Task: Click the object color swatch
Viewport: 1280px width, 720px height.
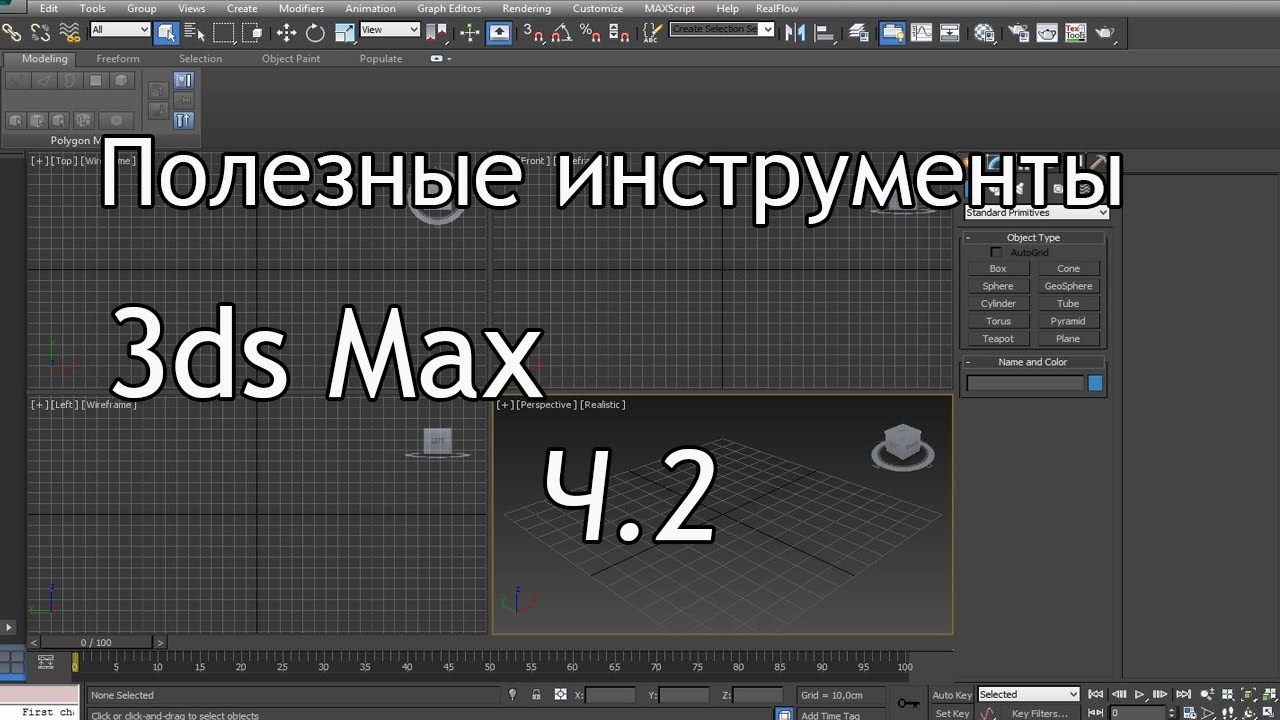Action: click(x=1095, y=383)
